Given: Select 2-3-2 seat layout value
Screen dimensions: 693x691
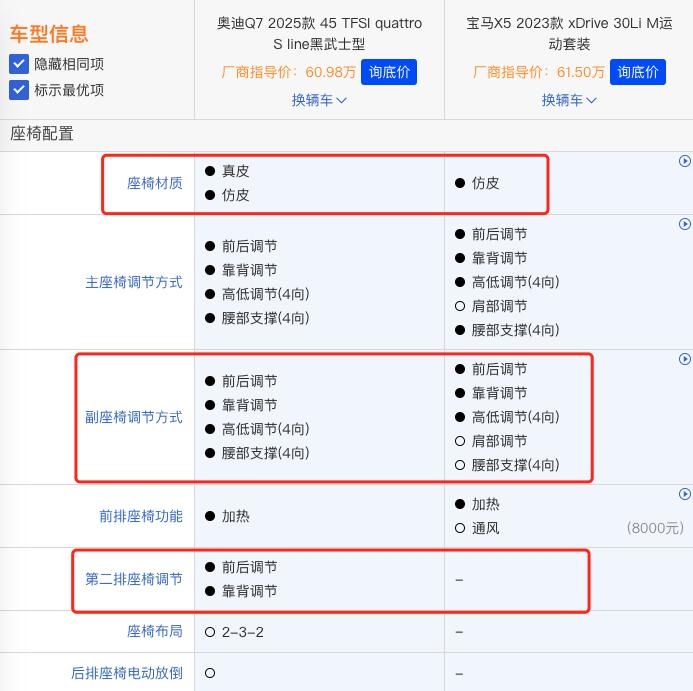Looking at the screenshot, I should [243, 632].
